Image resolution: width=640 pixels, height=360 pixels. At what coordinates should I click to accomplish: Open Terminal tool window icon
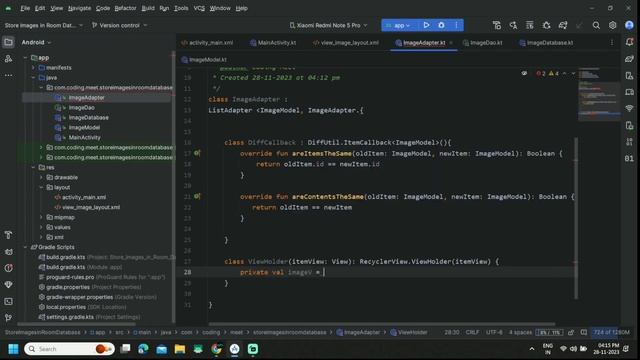[x=8, y=301]
